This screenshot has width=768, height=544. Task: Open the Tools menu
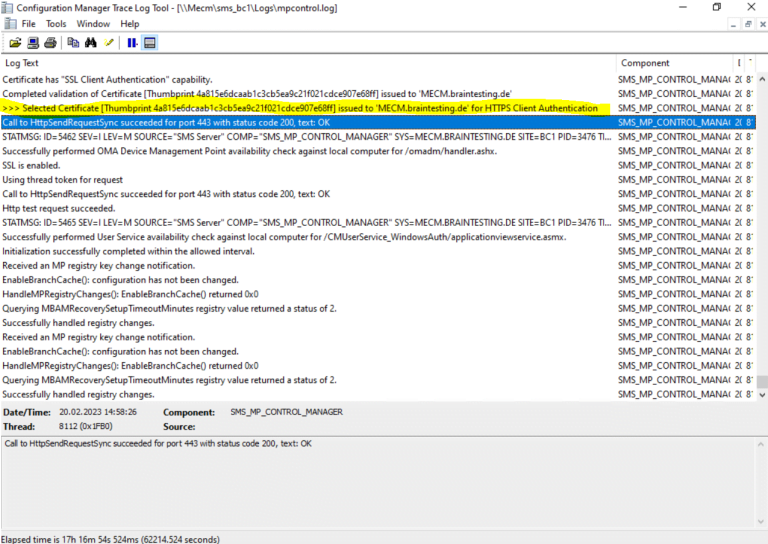point(56,24)
